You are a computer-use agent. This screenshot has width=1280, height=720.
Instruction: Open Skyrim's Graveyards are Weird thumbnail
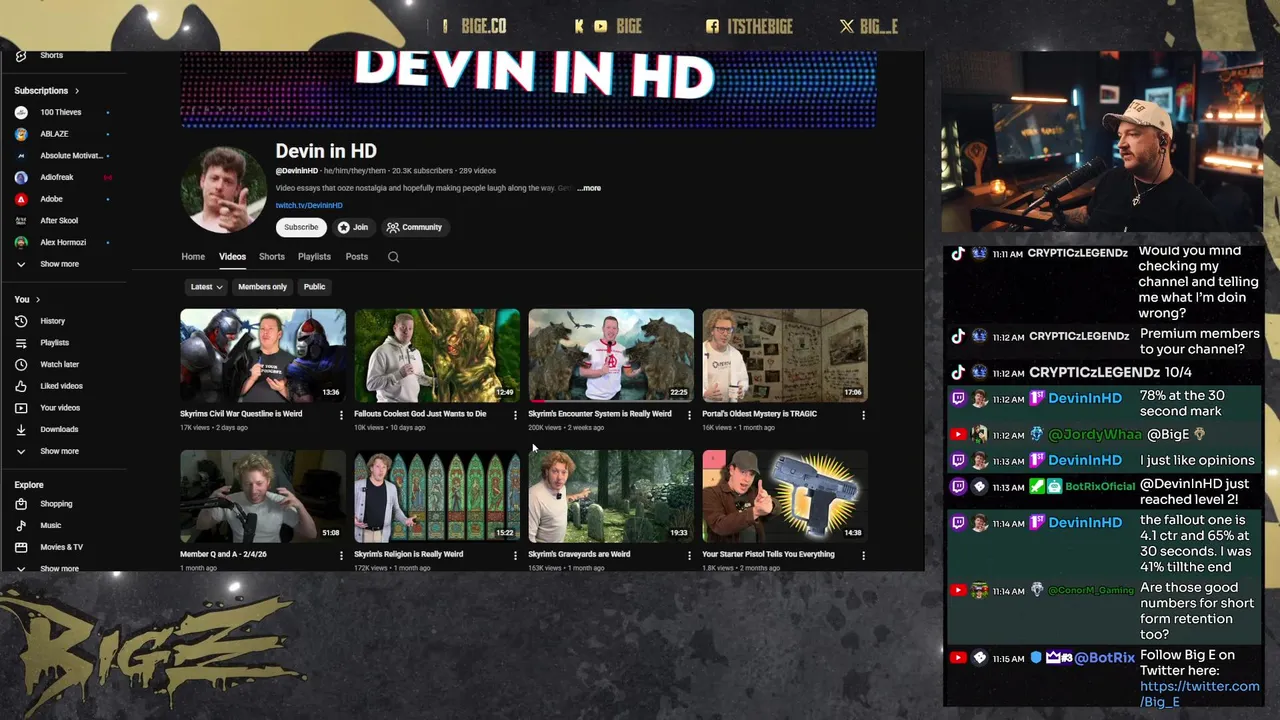pos(611,496)
